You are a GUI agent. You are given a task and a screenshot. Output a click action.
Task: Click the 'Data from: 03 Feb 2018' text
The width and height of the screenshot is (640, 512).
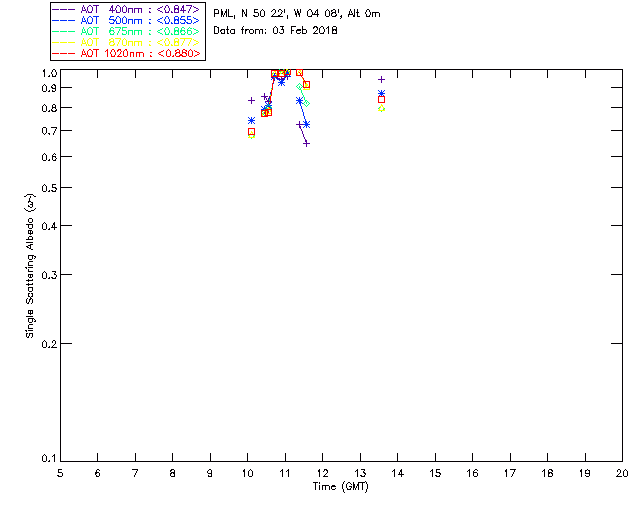[x=275, y=31]
